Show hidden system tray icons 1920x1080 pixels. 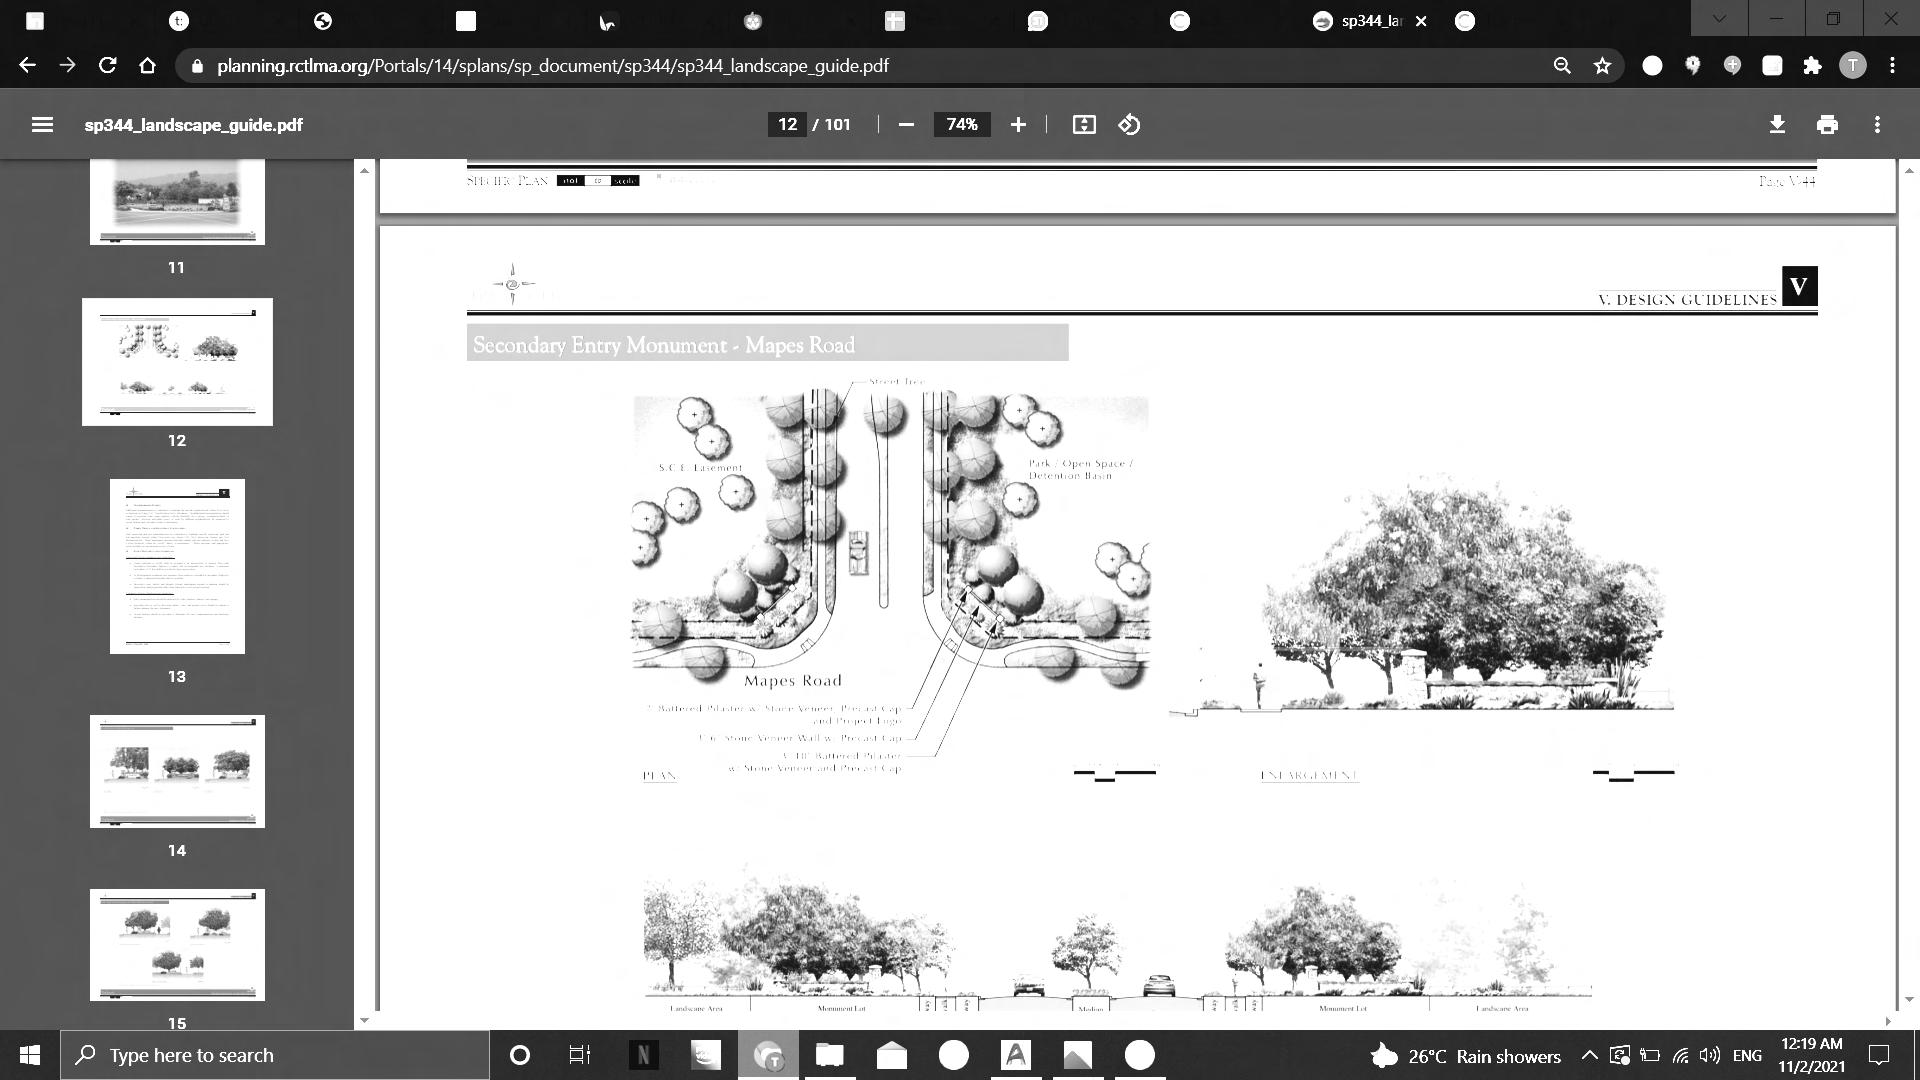pyautogui.click(x=1589, y=1056)
